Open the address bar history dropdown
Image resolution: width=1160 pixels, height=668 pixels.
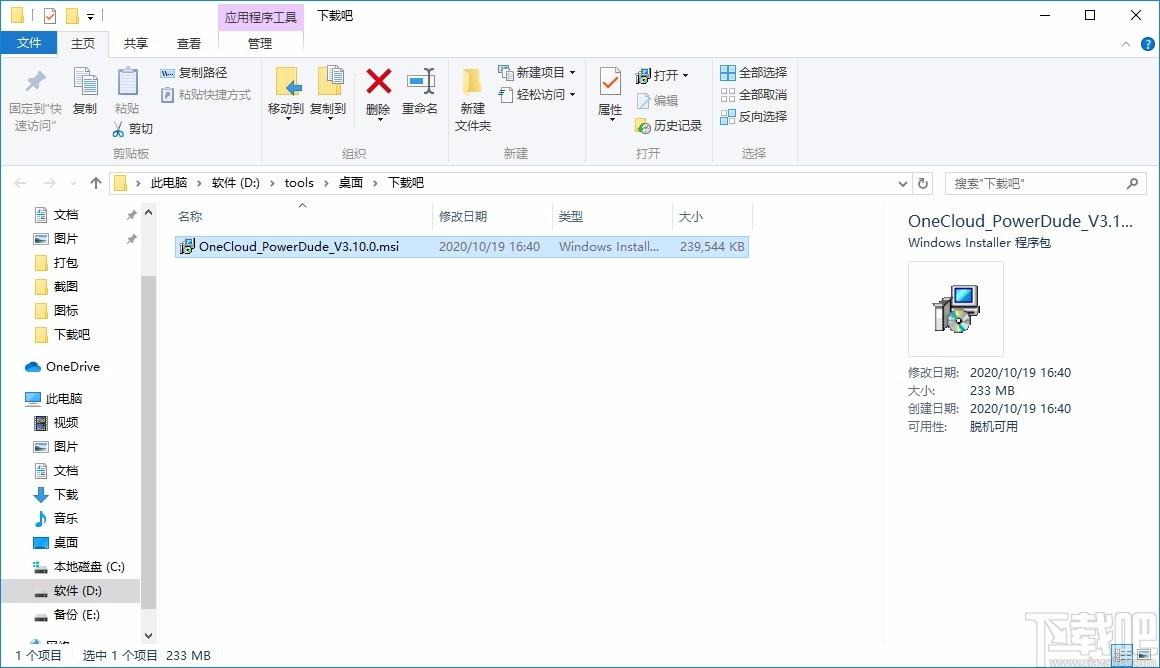tap(903, 183)
